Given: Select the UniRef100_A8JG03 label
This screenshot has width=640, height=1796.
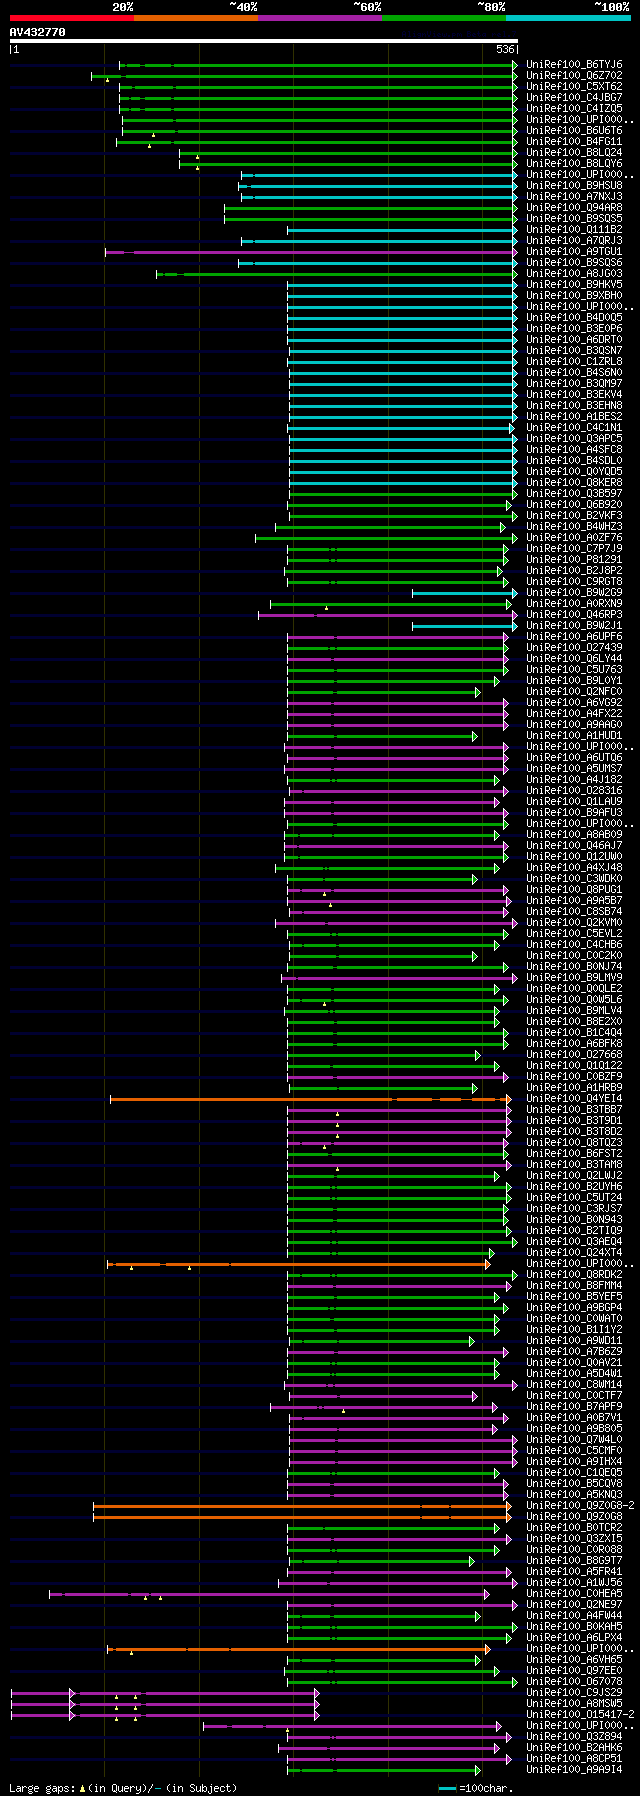Looking at the screenshot, I should click(x=574, y=274).
